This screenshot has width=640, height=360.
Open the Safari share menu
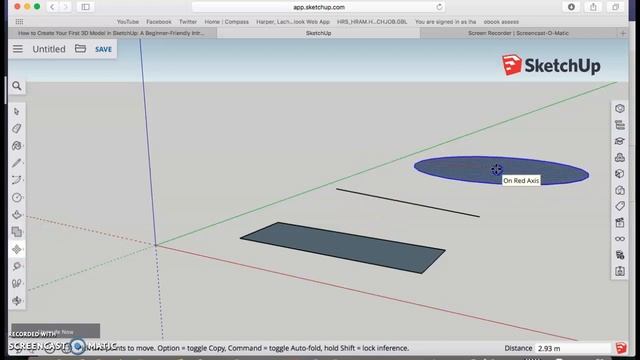point(593,7)
